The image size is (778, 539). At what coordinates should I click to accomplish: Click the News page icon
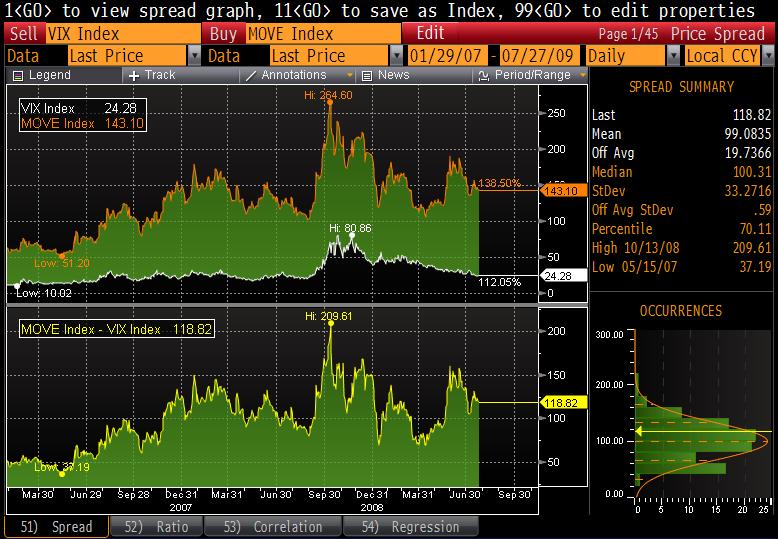pyautogui.click(x=367, y=76)
